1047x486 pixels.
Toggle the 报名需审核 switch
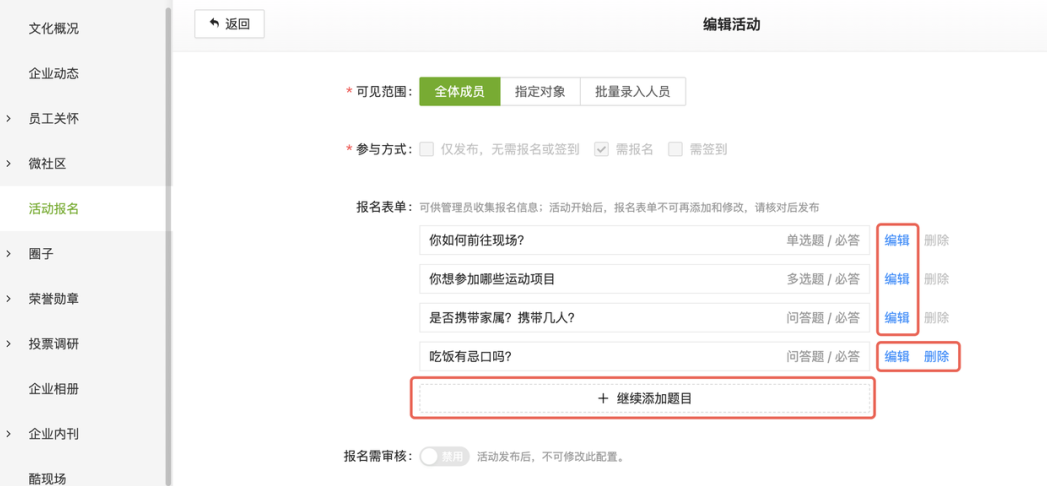click(x=445, y=457)
